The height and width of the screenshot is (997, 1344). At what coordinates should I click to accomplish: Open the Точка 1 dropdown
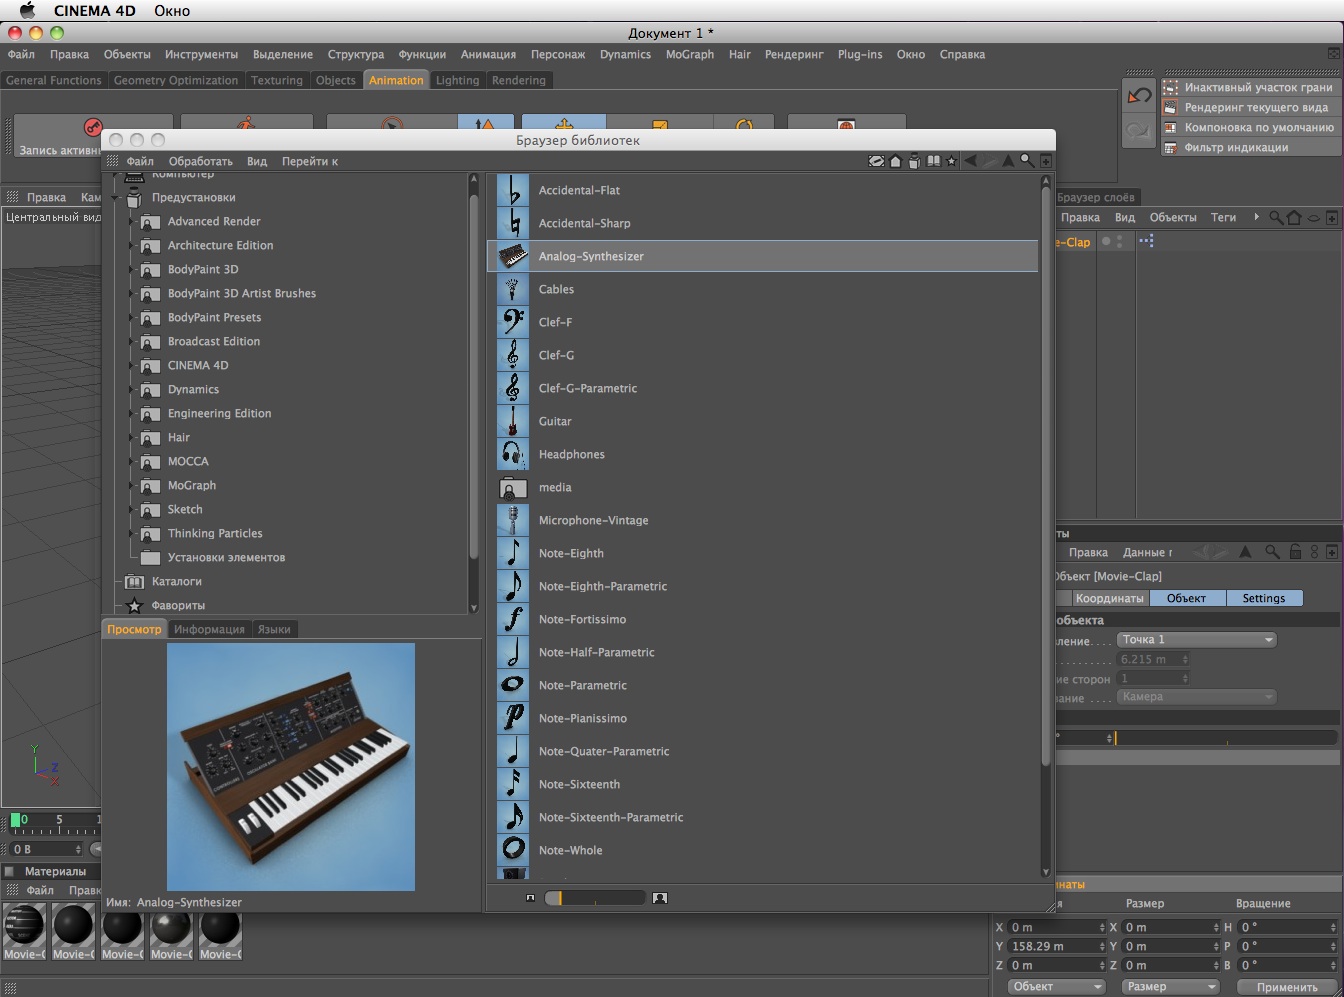pyautogui.click(x=1197, y=640)
